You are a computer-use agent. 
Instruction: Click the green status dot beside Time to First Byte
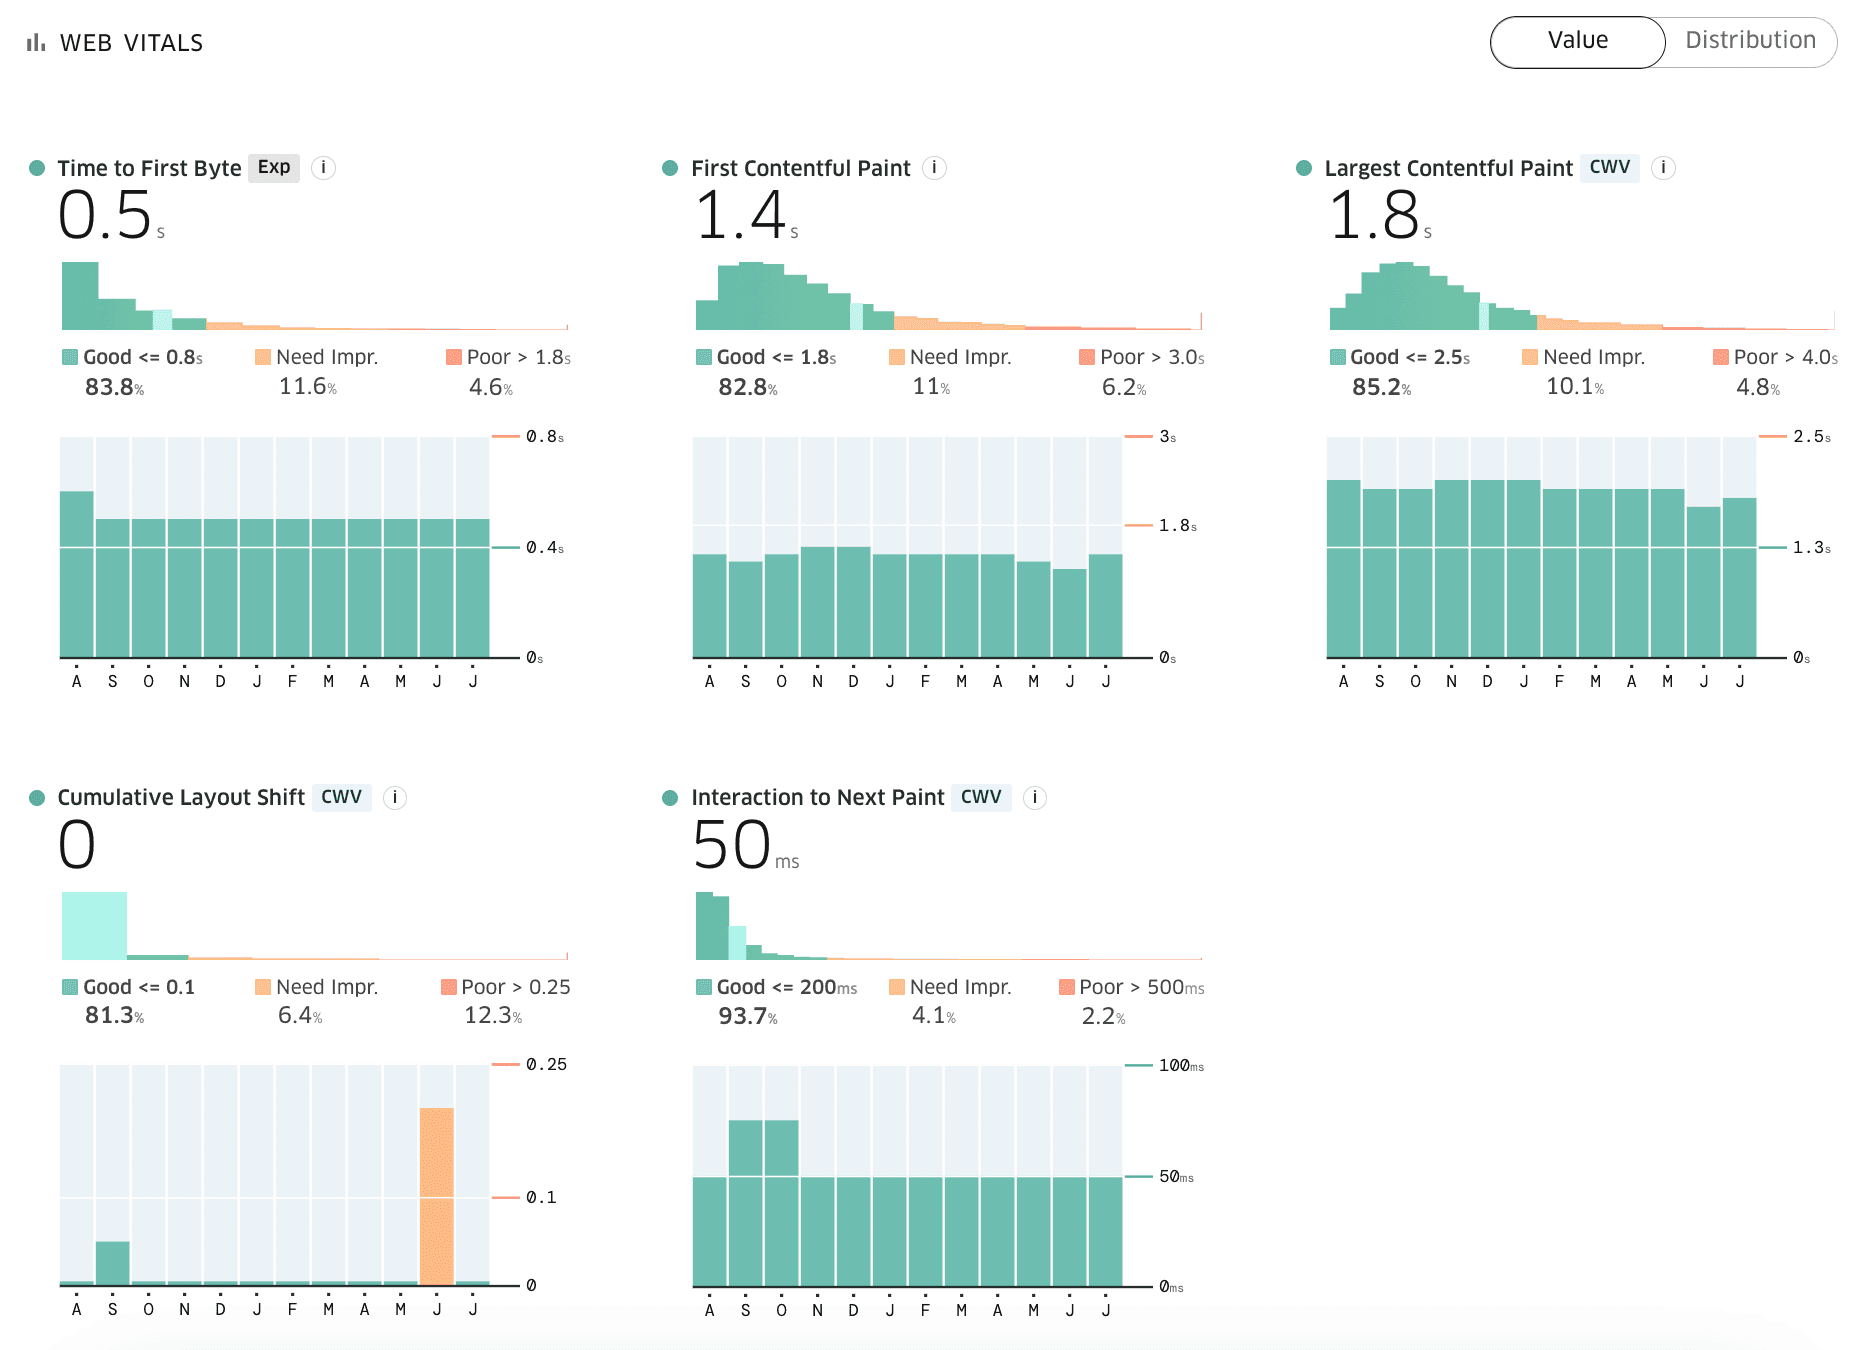coord(37,168)
